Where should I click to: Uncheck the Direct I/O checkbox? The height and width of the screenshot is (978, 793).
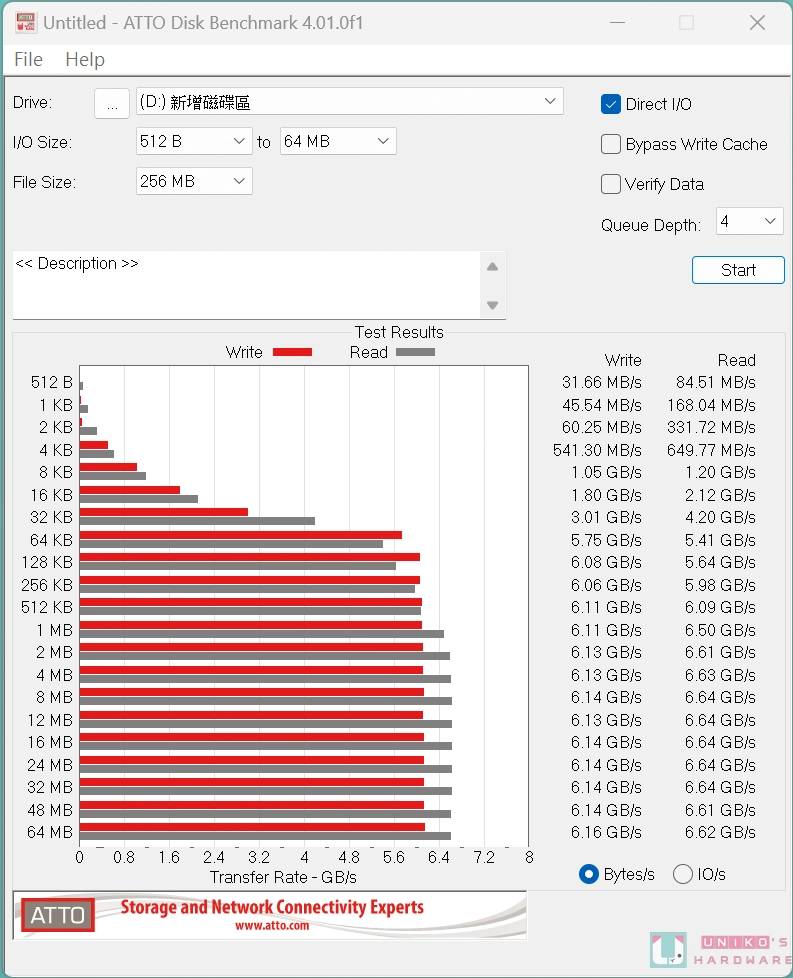[611, 104]
